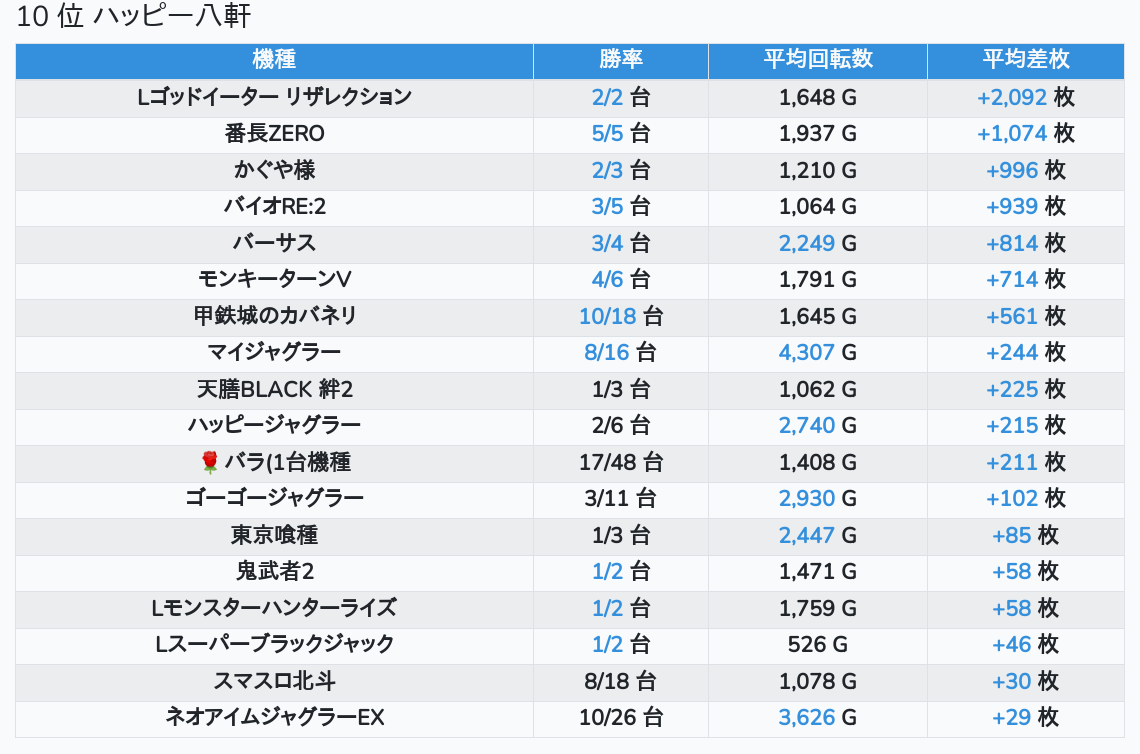The image size is (1140, 754).
Task: Click the 3,626 value for ネオアイムジャグラーEX
Action: tap(807, 717)
